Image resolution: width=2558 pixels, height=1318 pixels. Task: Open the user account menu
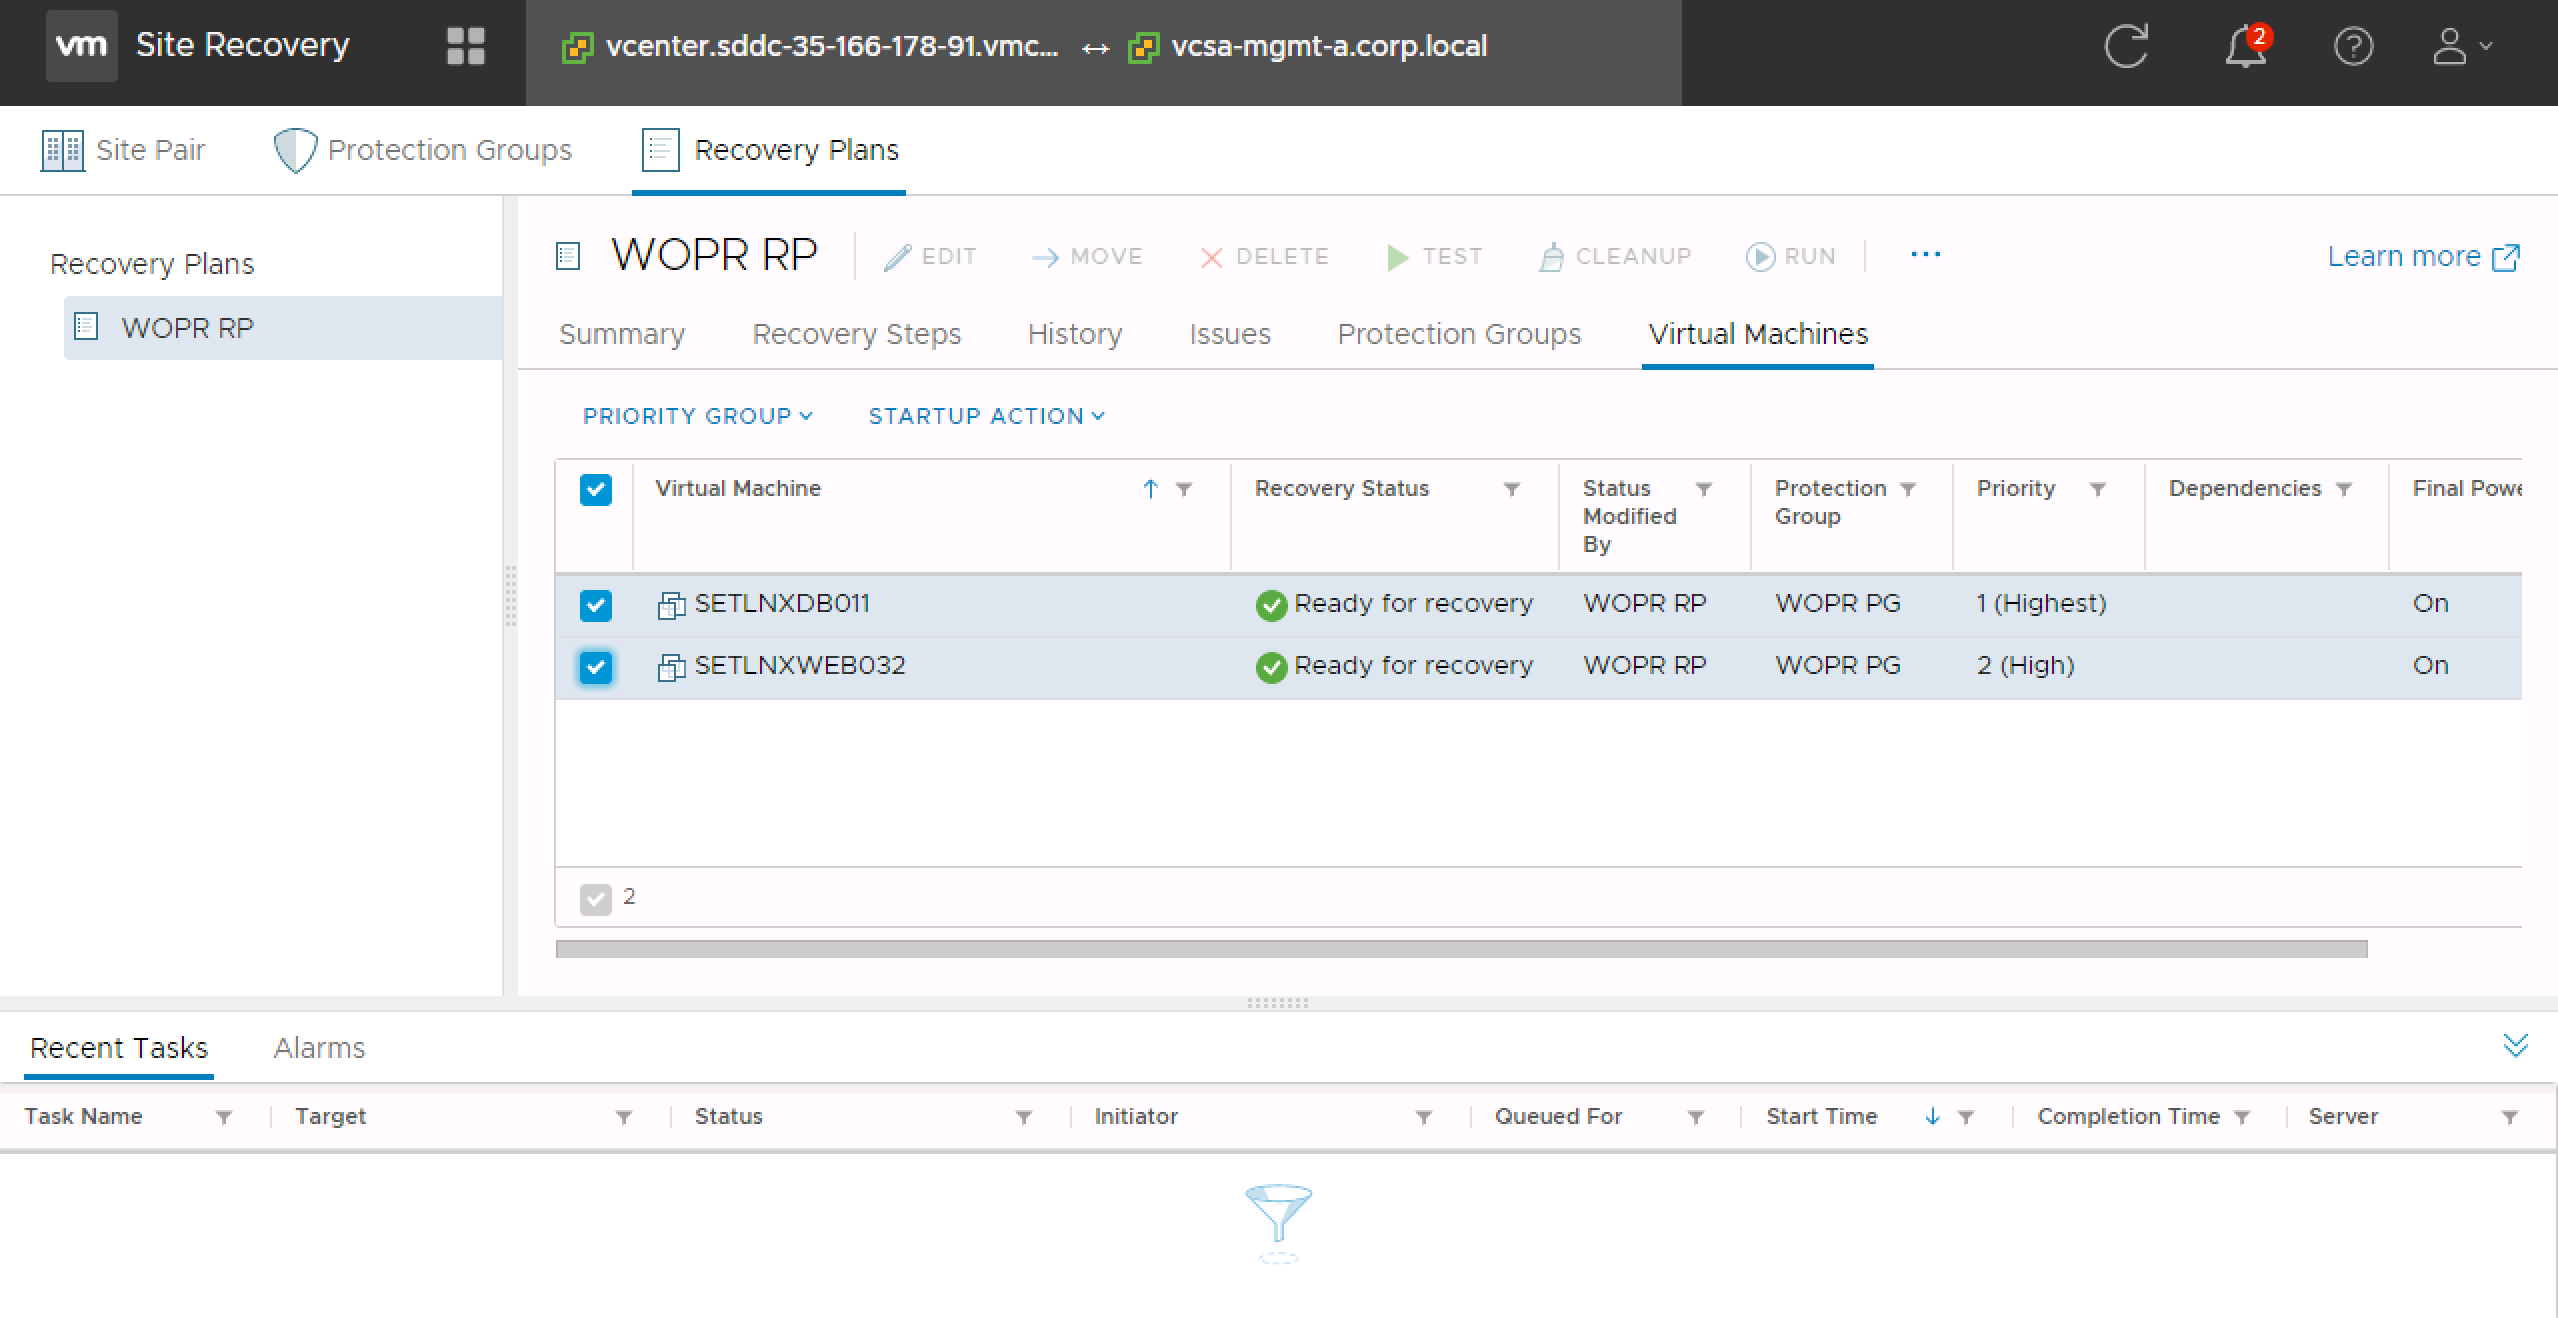click(x=2461, y=46)
